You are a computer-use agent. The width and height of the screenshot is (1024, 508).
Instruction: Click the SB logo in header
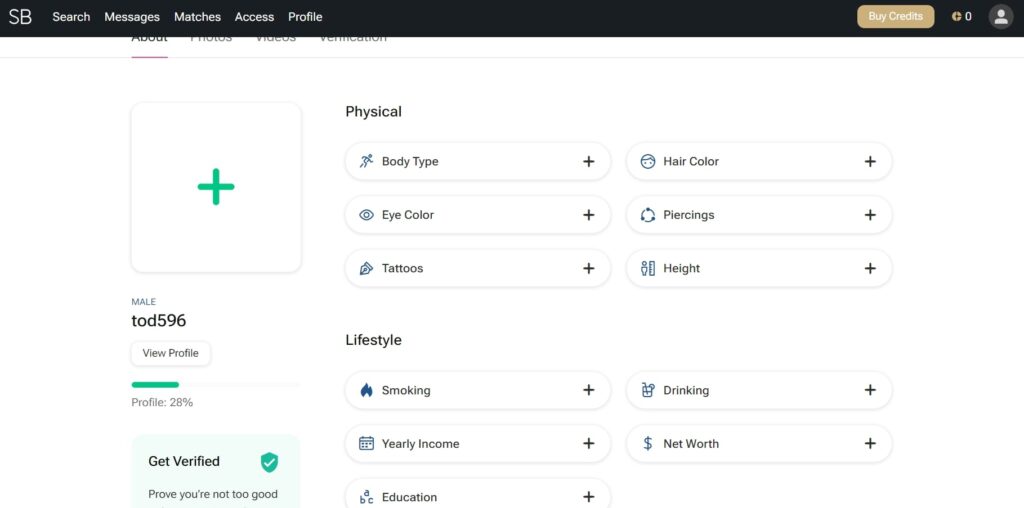click(20, 17)
